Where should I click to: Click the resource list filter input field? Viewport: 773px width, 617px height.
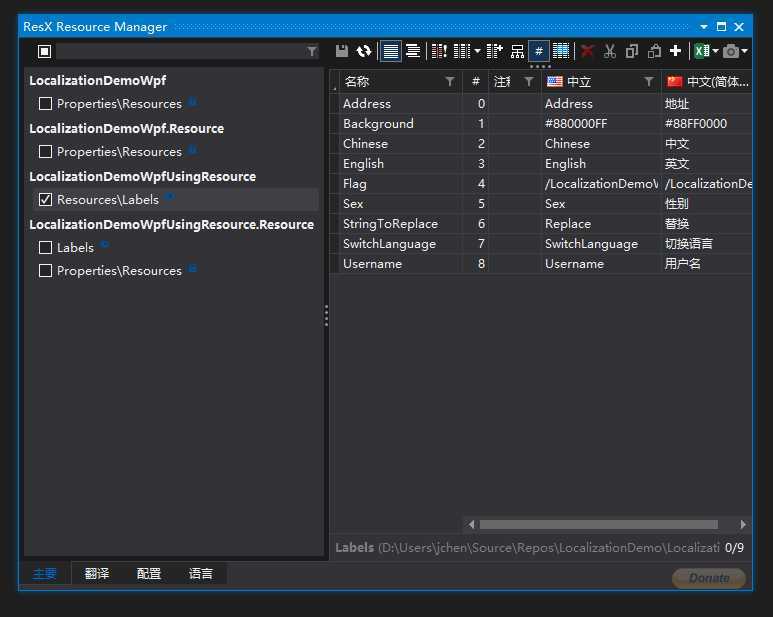point(180,51)
